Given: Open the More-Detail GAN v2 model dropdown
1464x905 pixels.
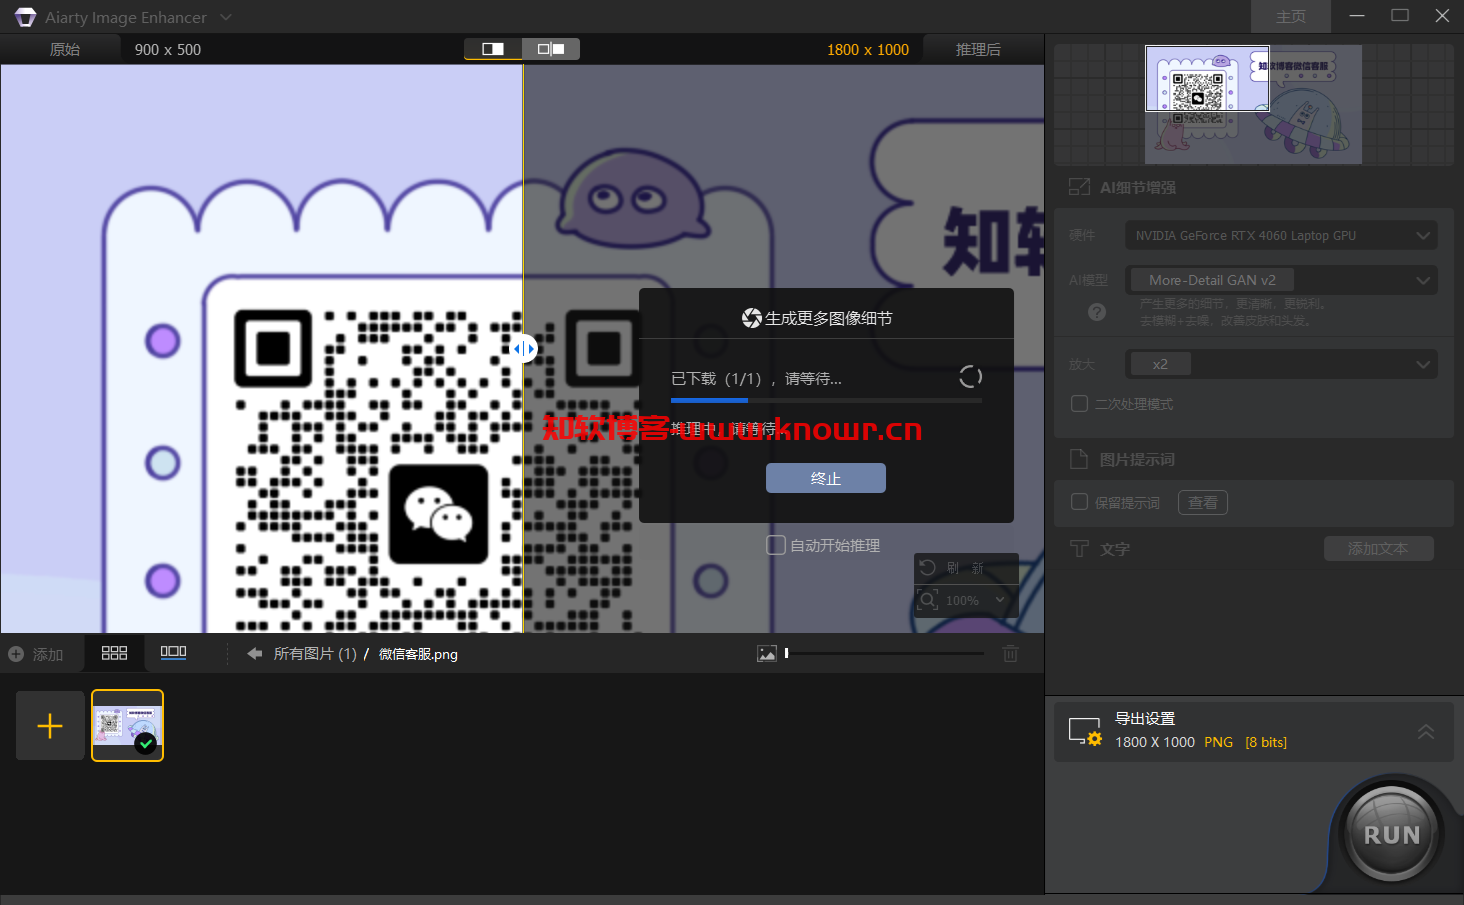Looking at the screenshot, I should 1282,280.
